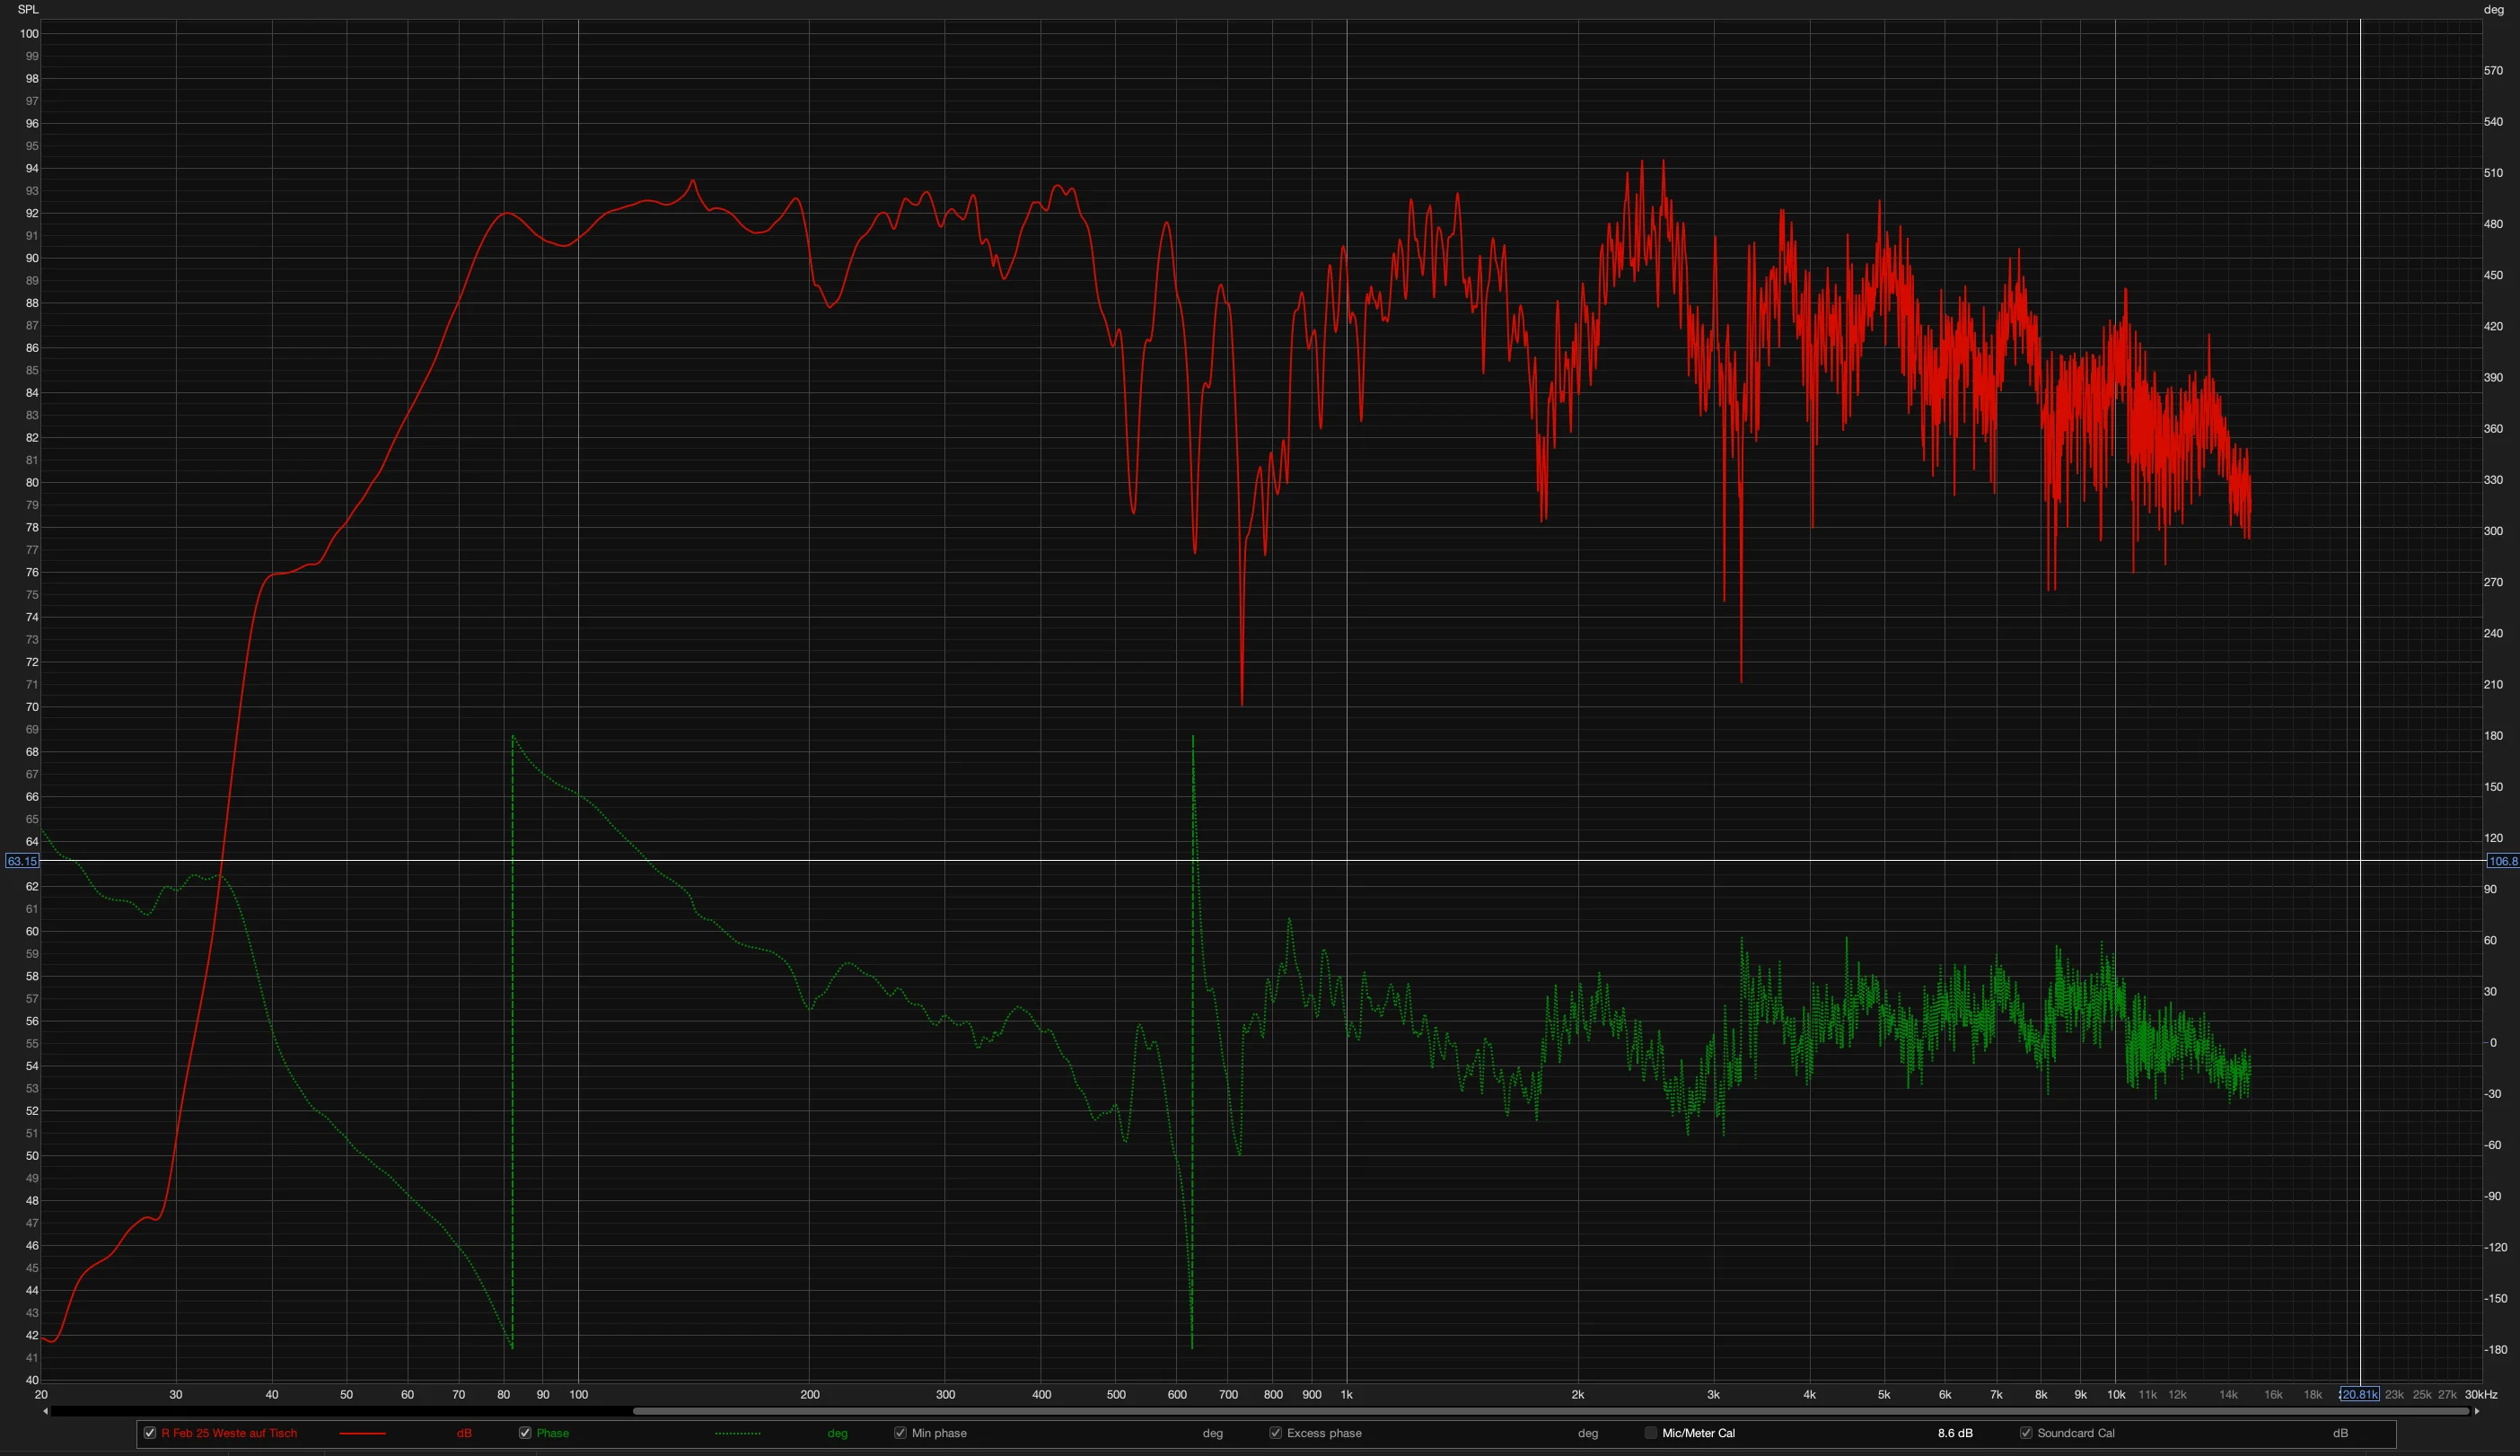The width and height of the screenshot is (2520, 1456).
Task: Click the red line swatch in the legend
Action: (362, 1434)
